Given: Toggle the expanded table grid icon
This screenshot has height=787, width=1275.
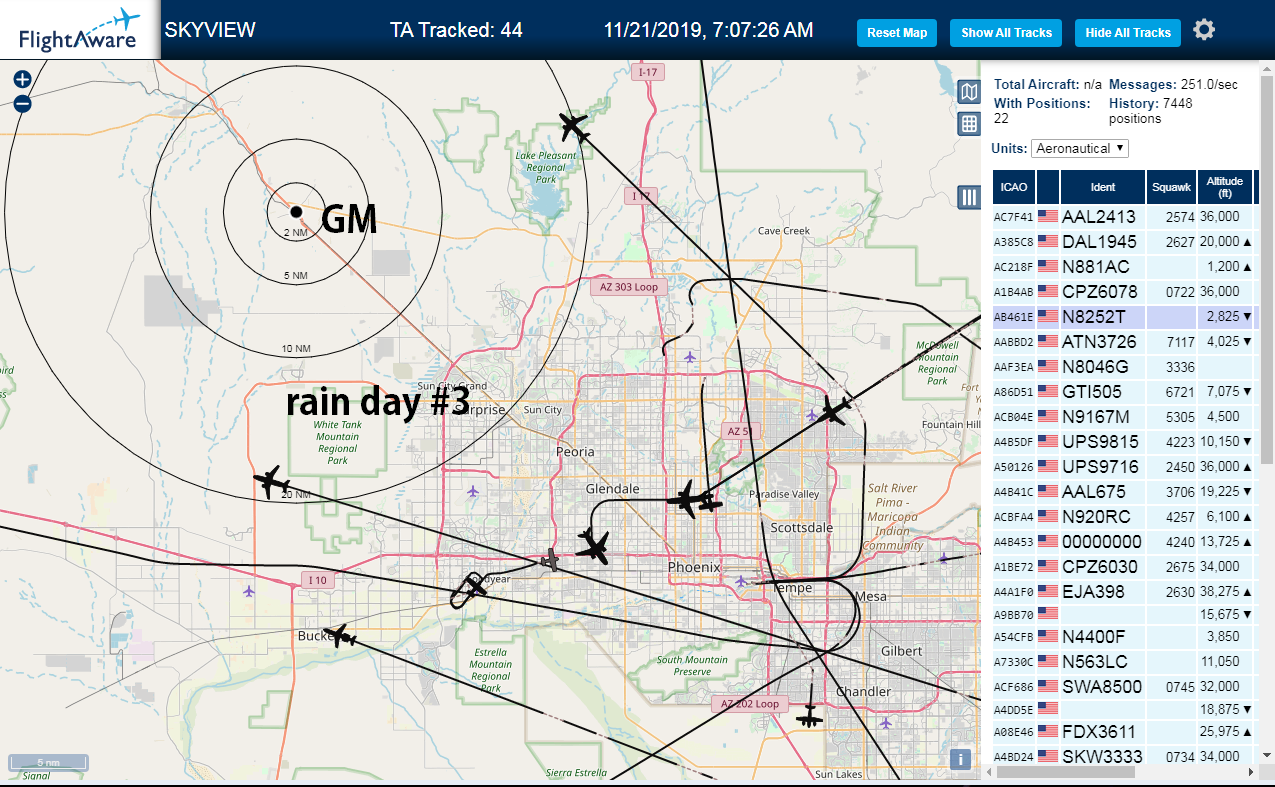Looking at the screenshot, I should [x=969, y=124].
